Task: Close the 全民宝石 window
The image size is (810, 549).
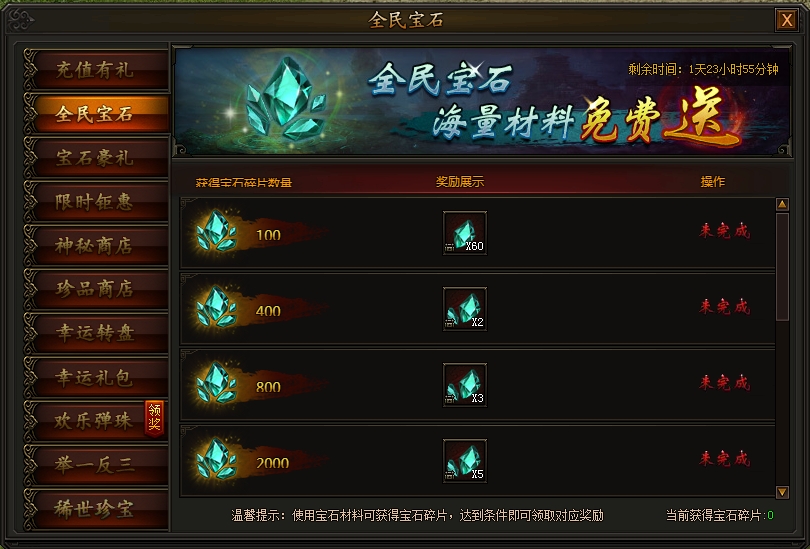Action: (x=786, y=20)
